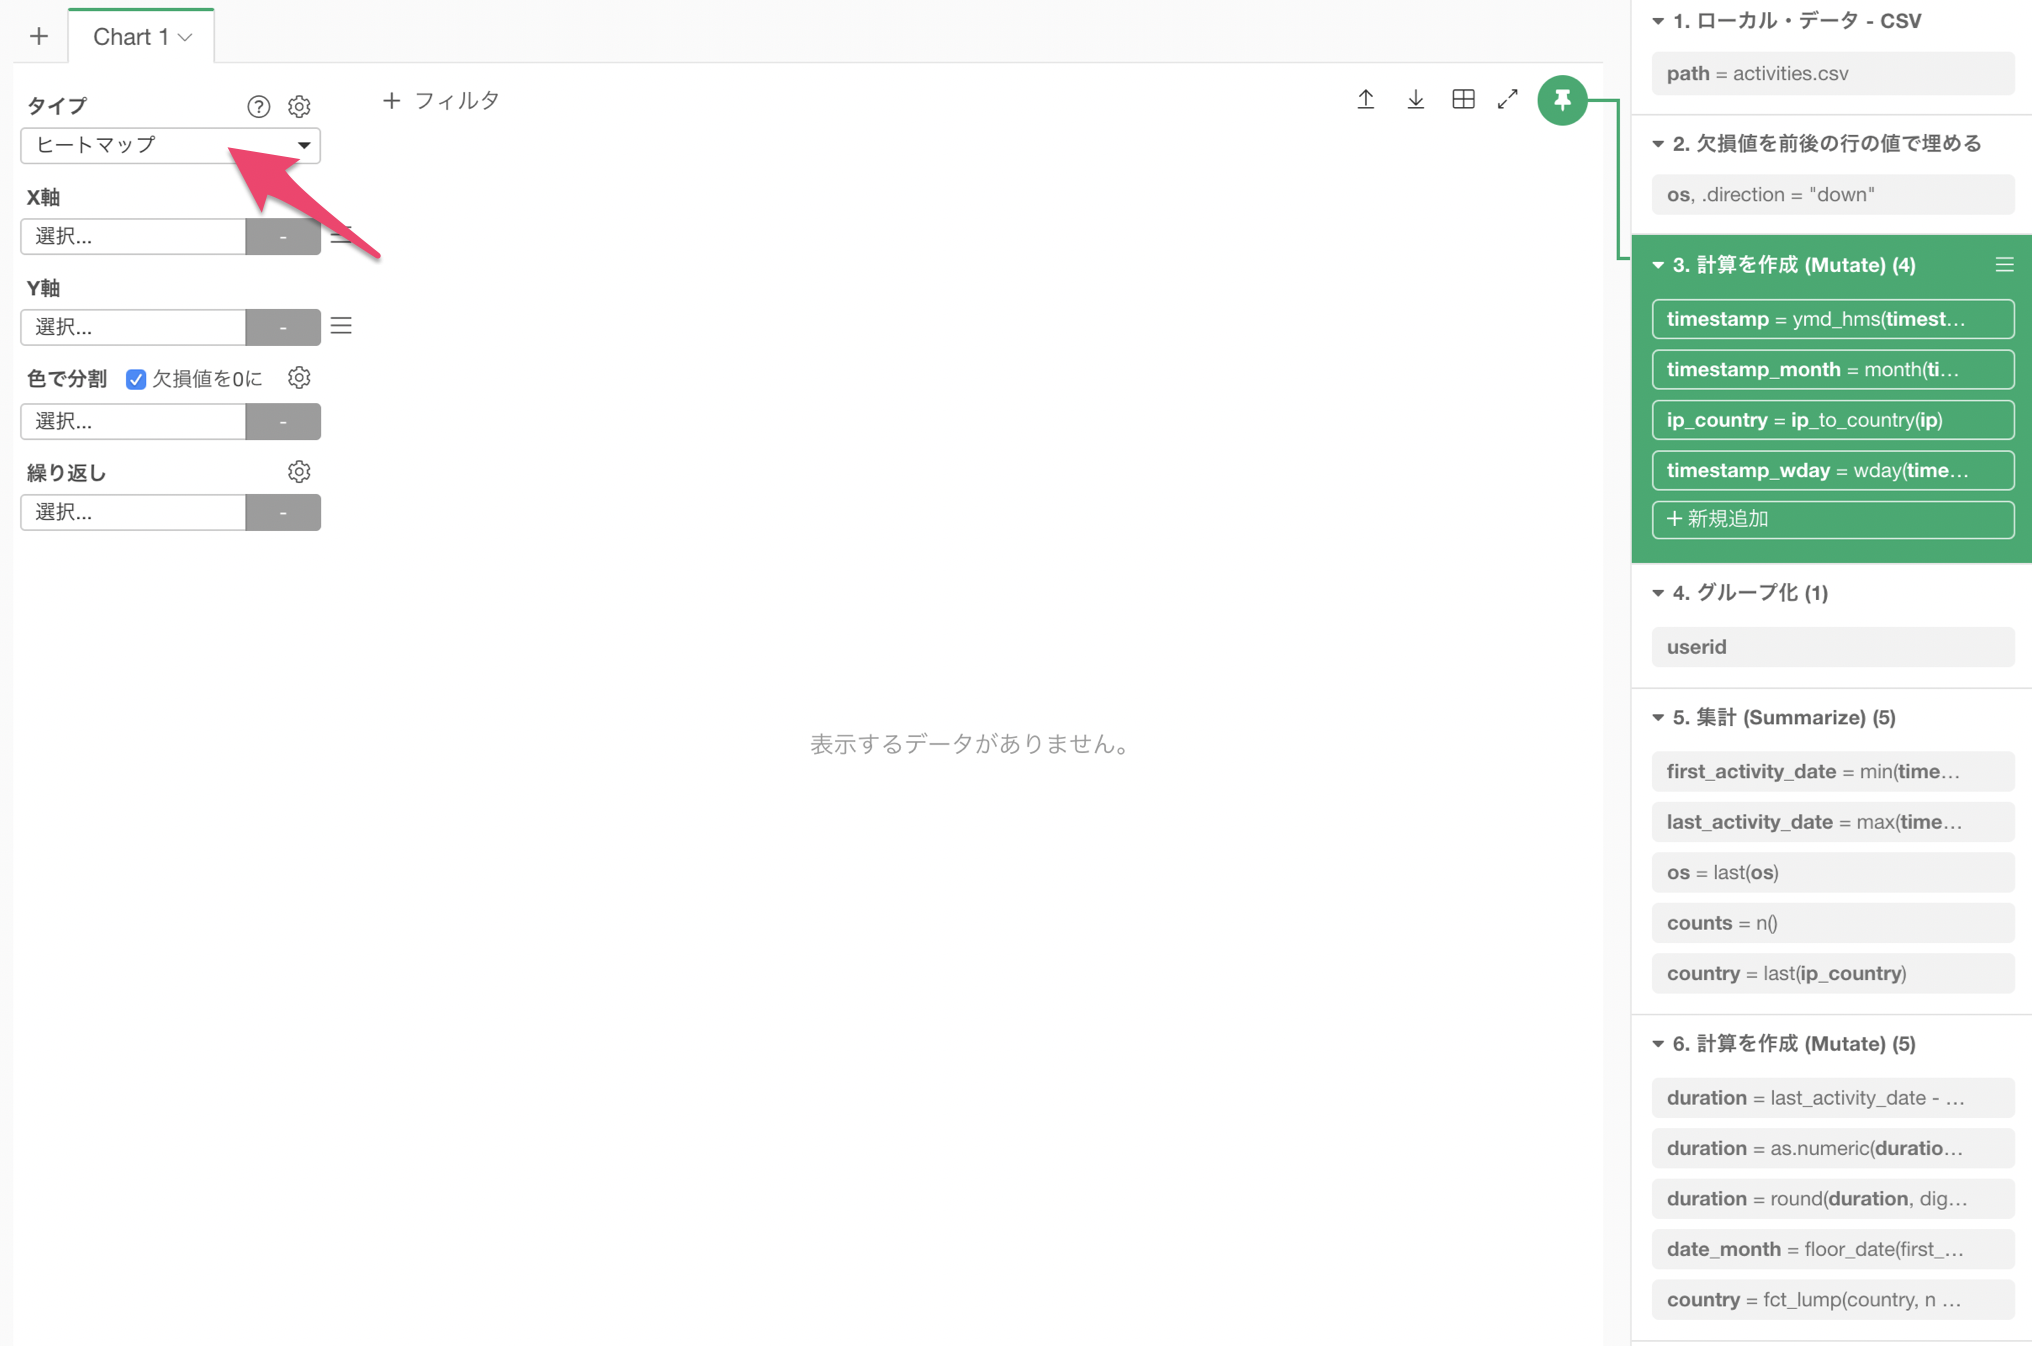Click the green pin icon

tap(1562, 100)
